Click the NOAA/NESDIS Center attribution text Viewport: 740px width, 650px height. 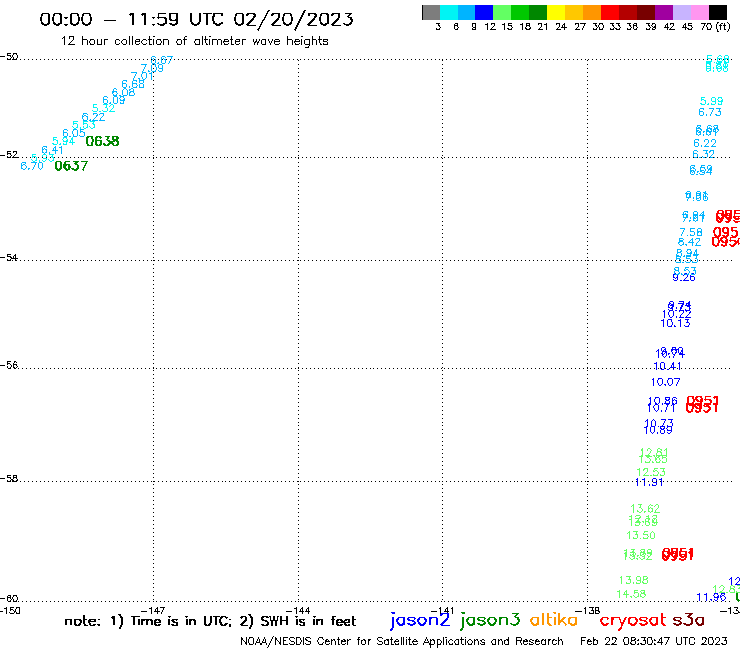tap(402, 641)
